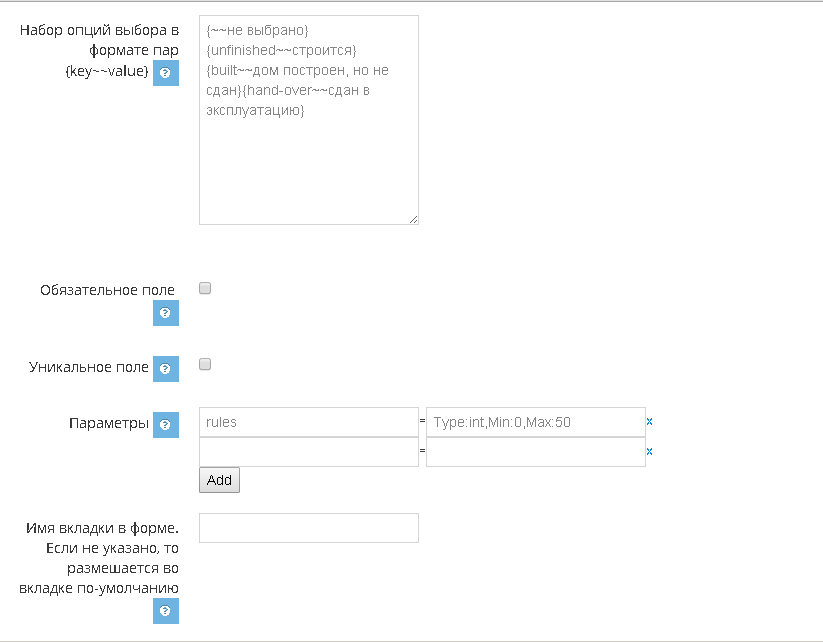Click the form tab name input field
Screen dimensions: 823x642
(309, 528)
